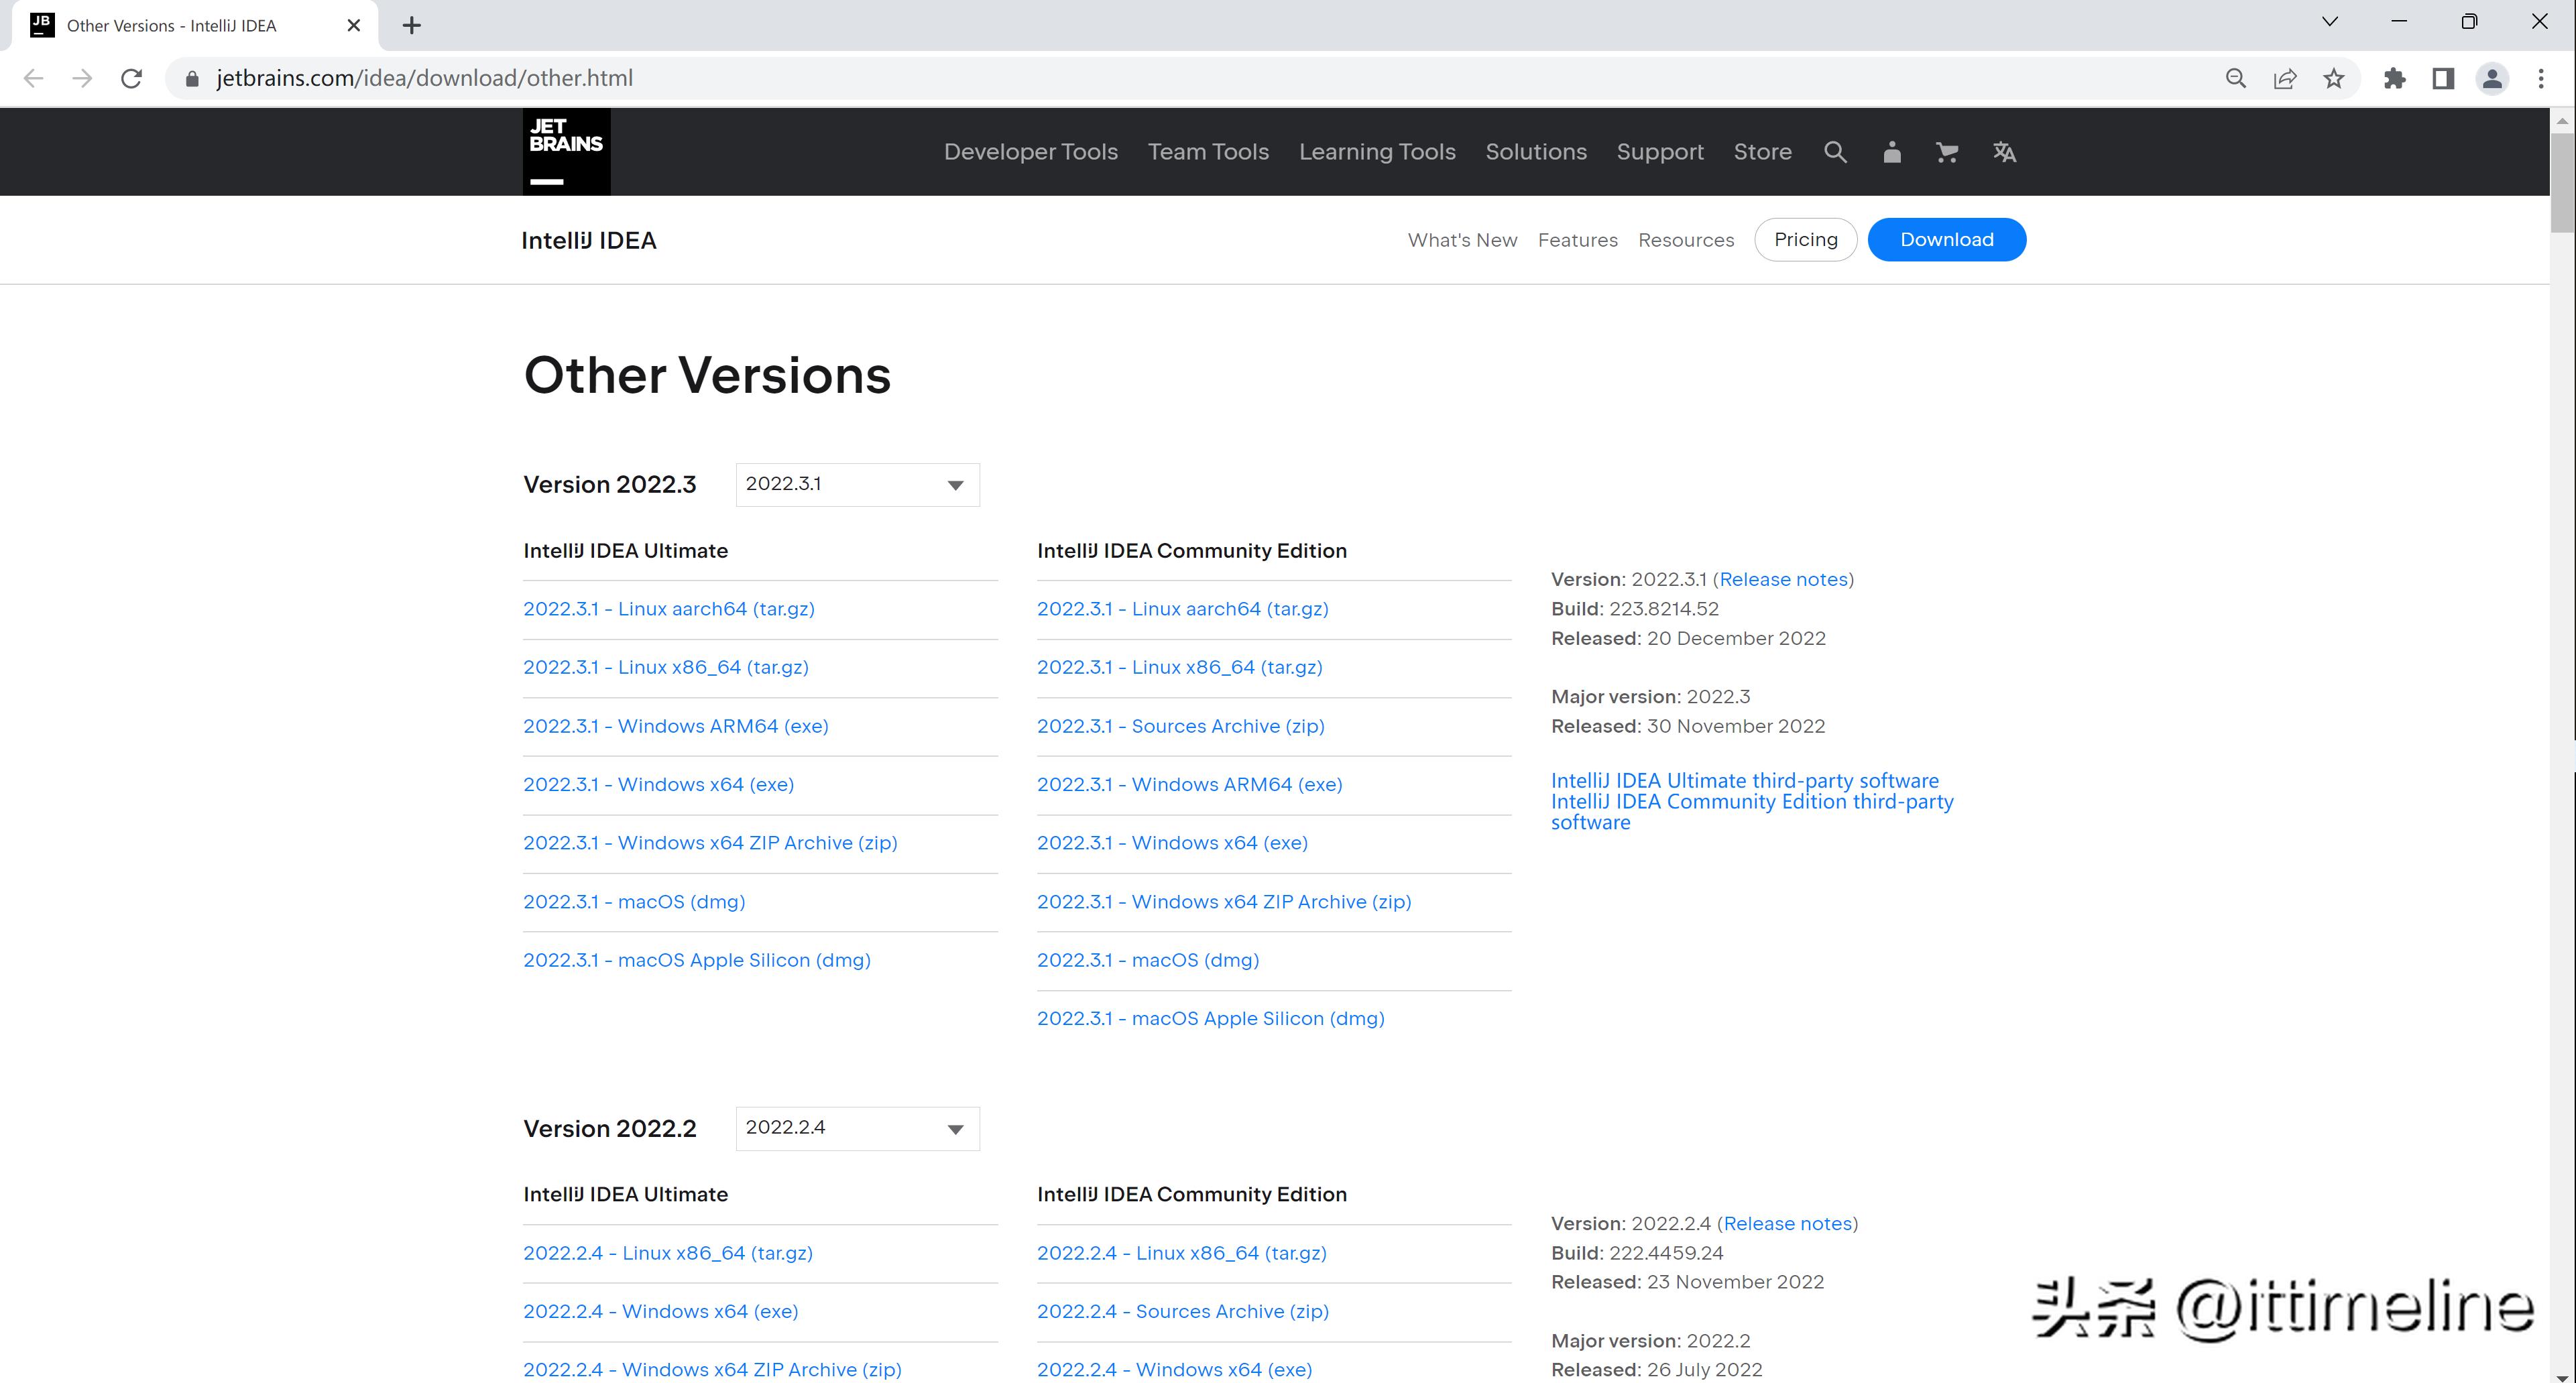The image size is (2576, 1383).
Task: Click the page vertical scrollbar thumb
Action: point(2562,182)
